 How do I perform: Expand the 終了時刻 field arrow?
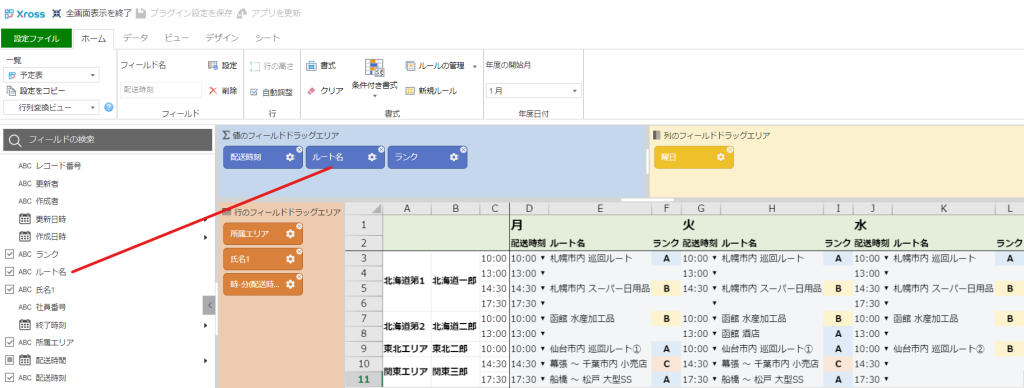click(206, 325)
